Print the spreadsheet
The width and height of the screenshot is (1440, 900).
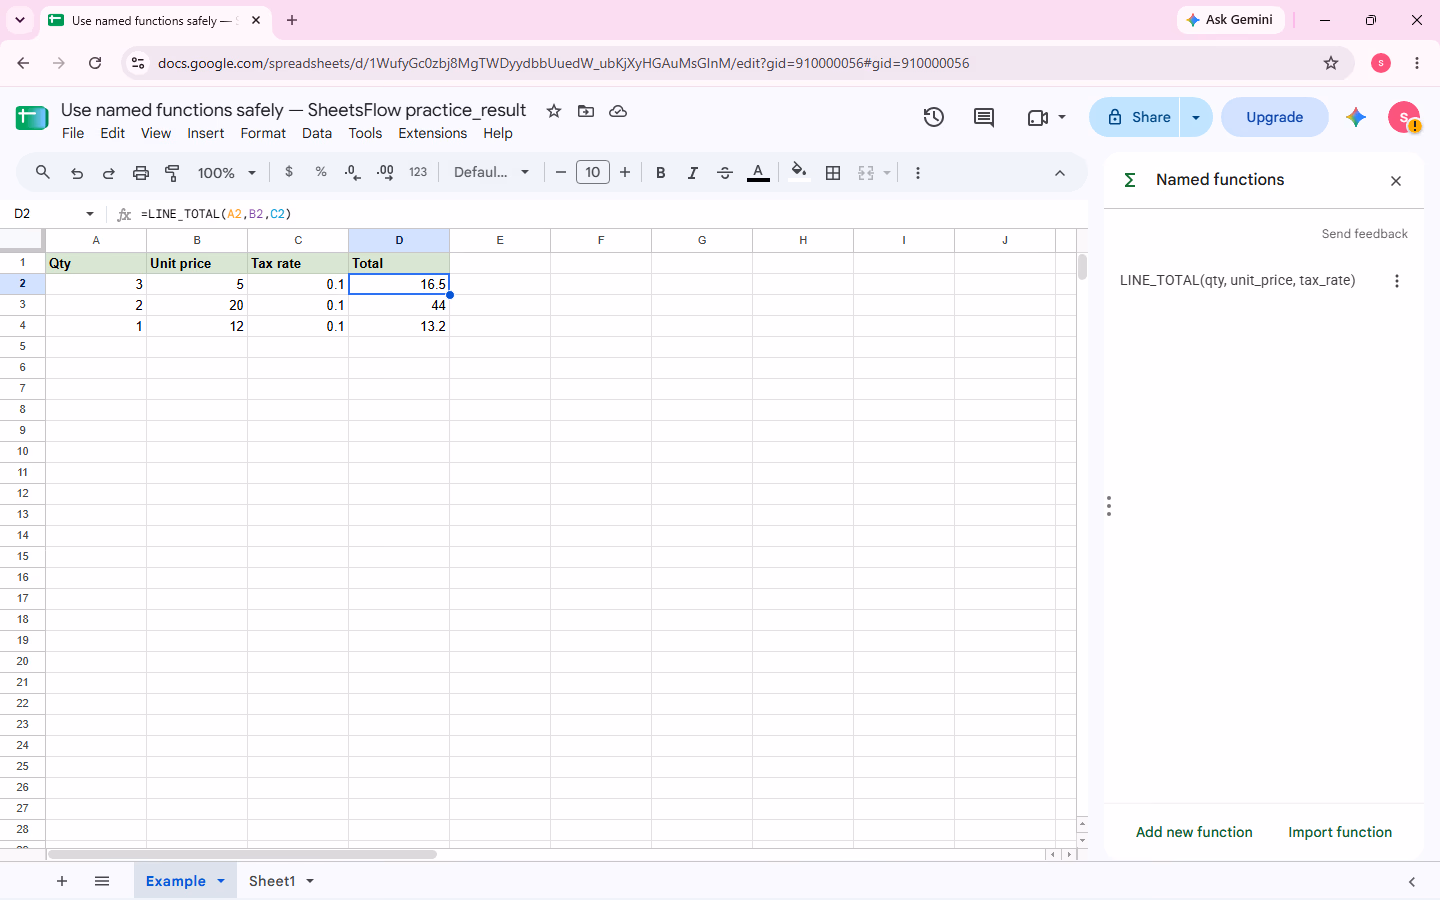coord(140,173)
